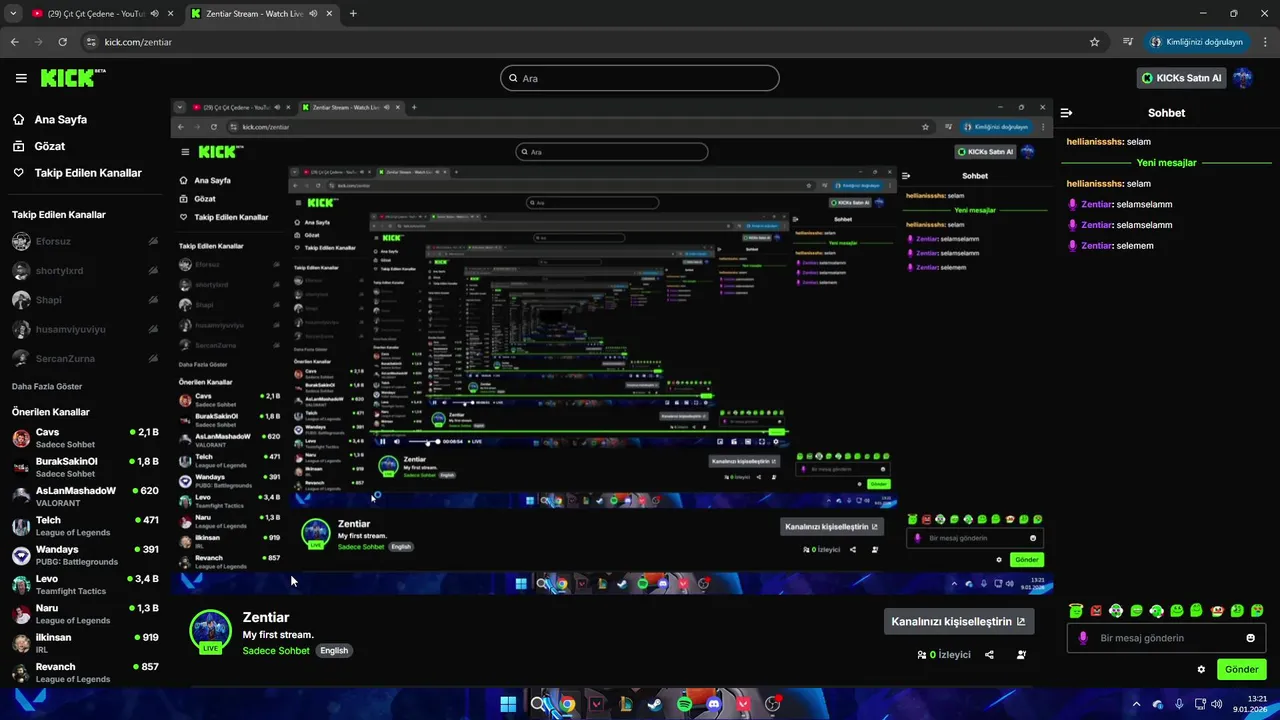Bookmark this page with star icon
The width and height of the screenshot is (1280, 720).
1094,42
